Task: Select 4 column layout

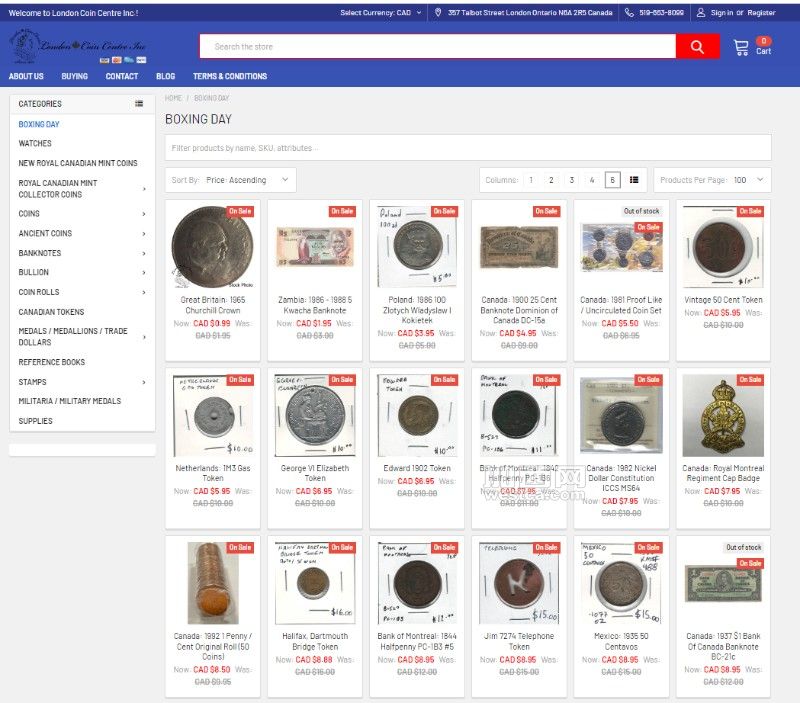Action: (592, 180)
